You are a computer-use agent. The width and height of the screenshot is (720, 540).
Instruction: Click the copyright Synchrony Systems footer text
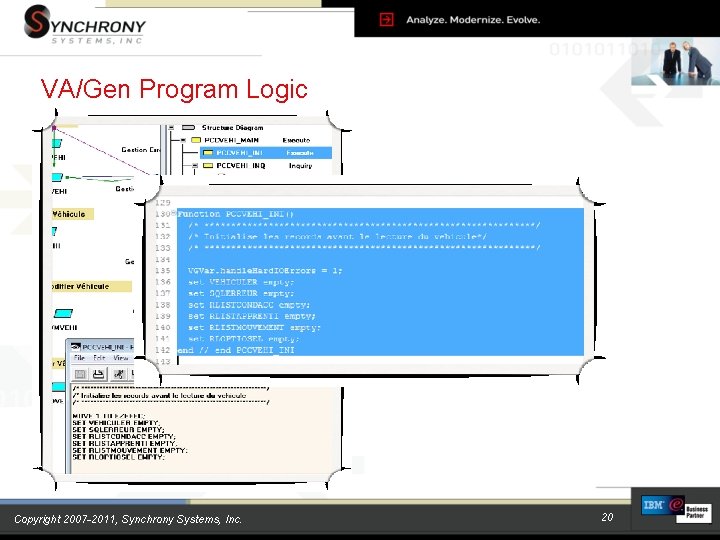tap(128, 519)
